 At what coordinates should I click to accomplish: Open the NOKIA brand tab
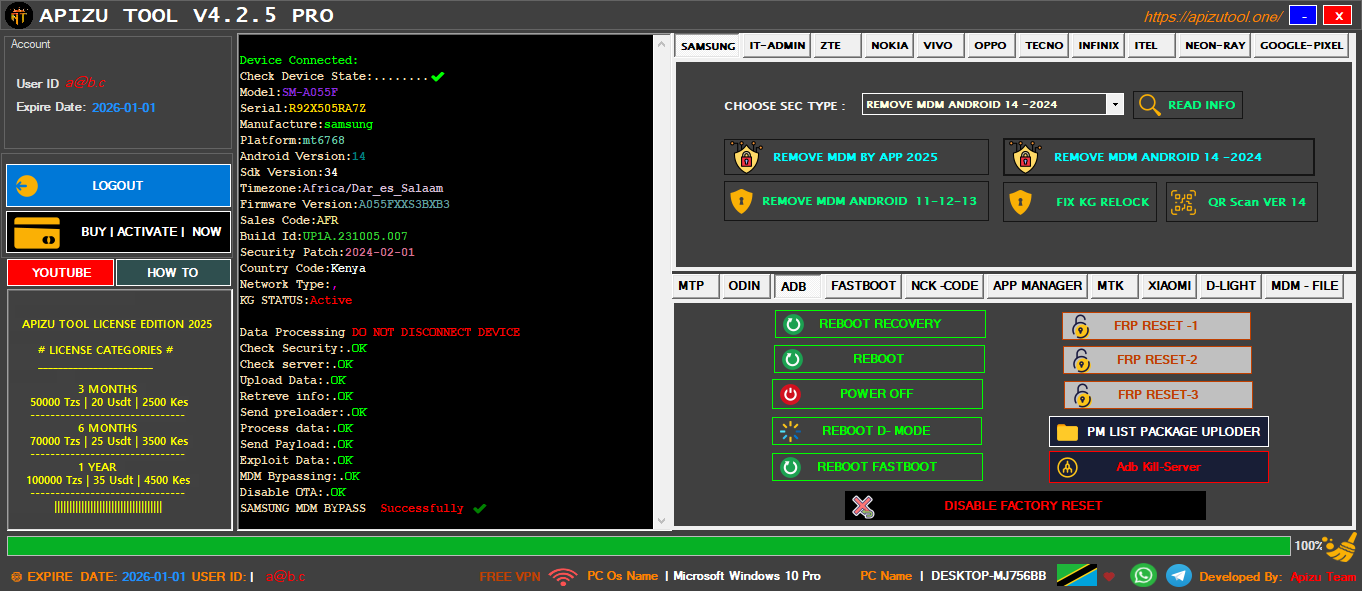coord(889,46)
